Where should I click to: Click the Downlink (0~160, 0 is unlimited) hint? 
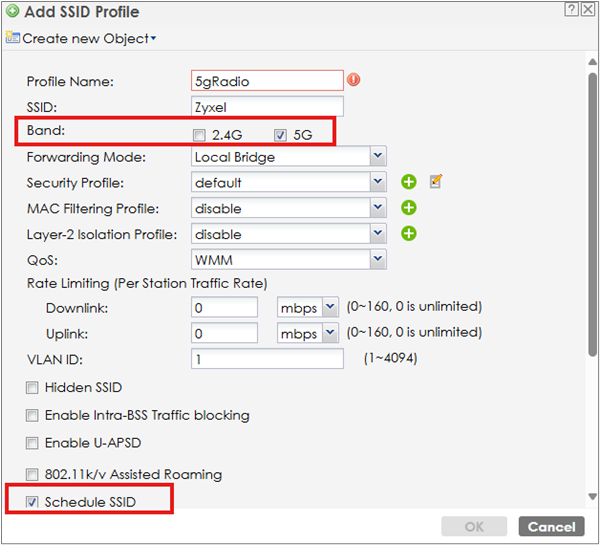414,307
